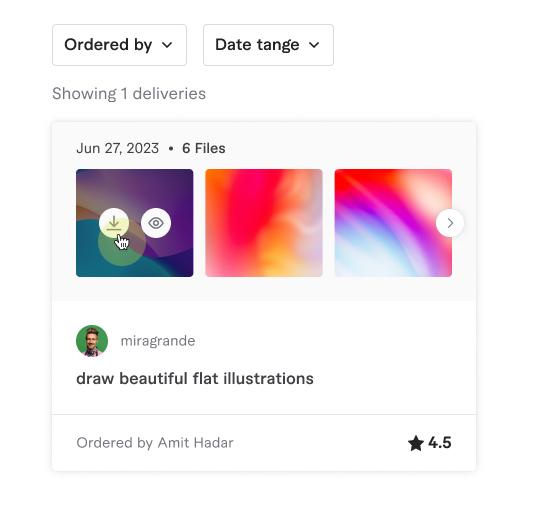Open gig title draw beautiful flat illustrations

coord(195,378)
